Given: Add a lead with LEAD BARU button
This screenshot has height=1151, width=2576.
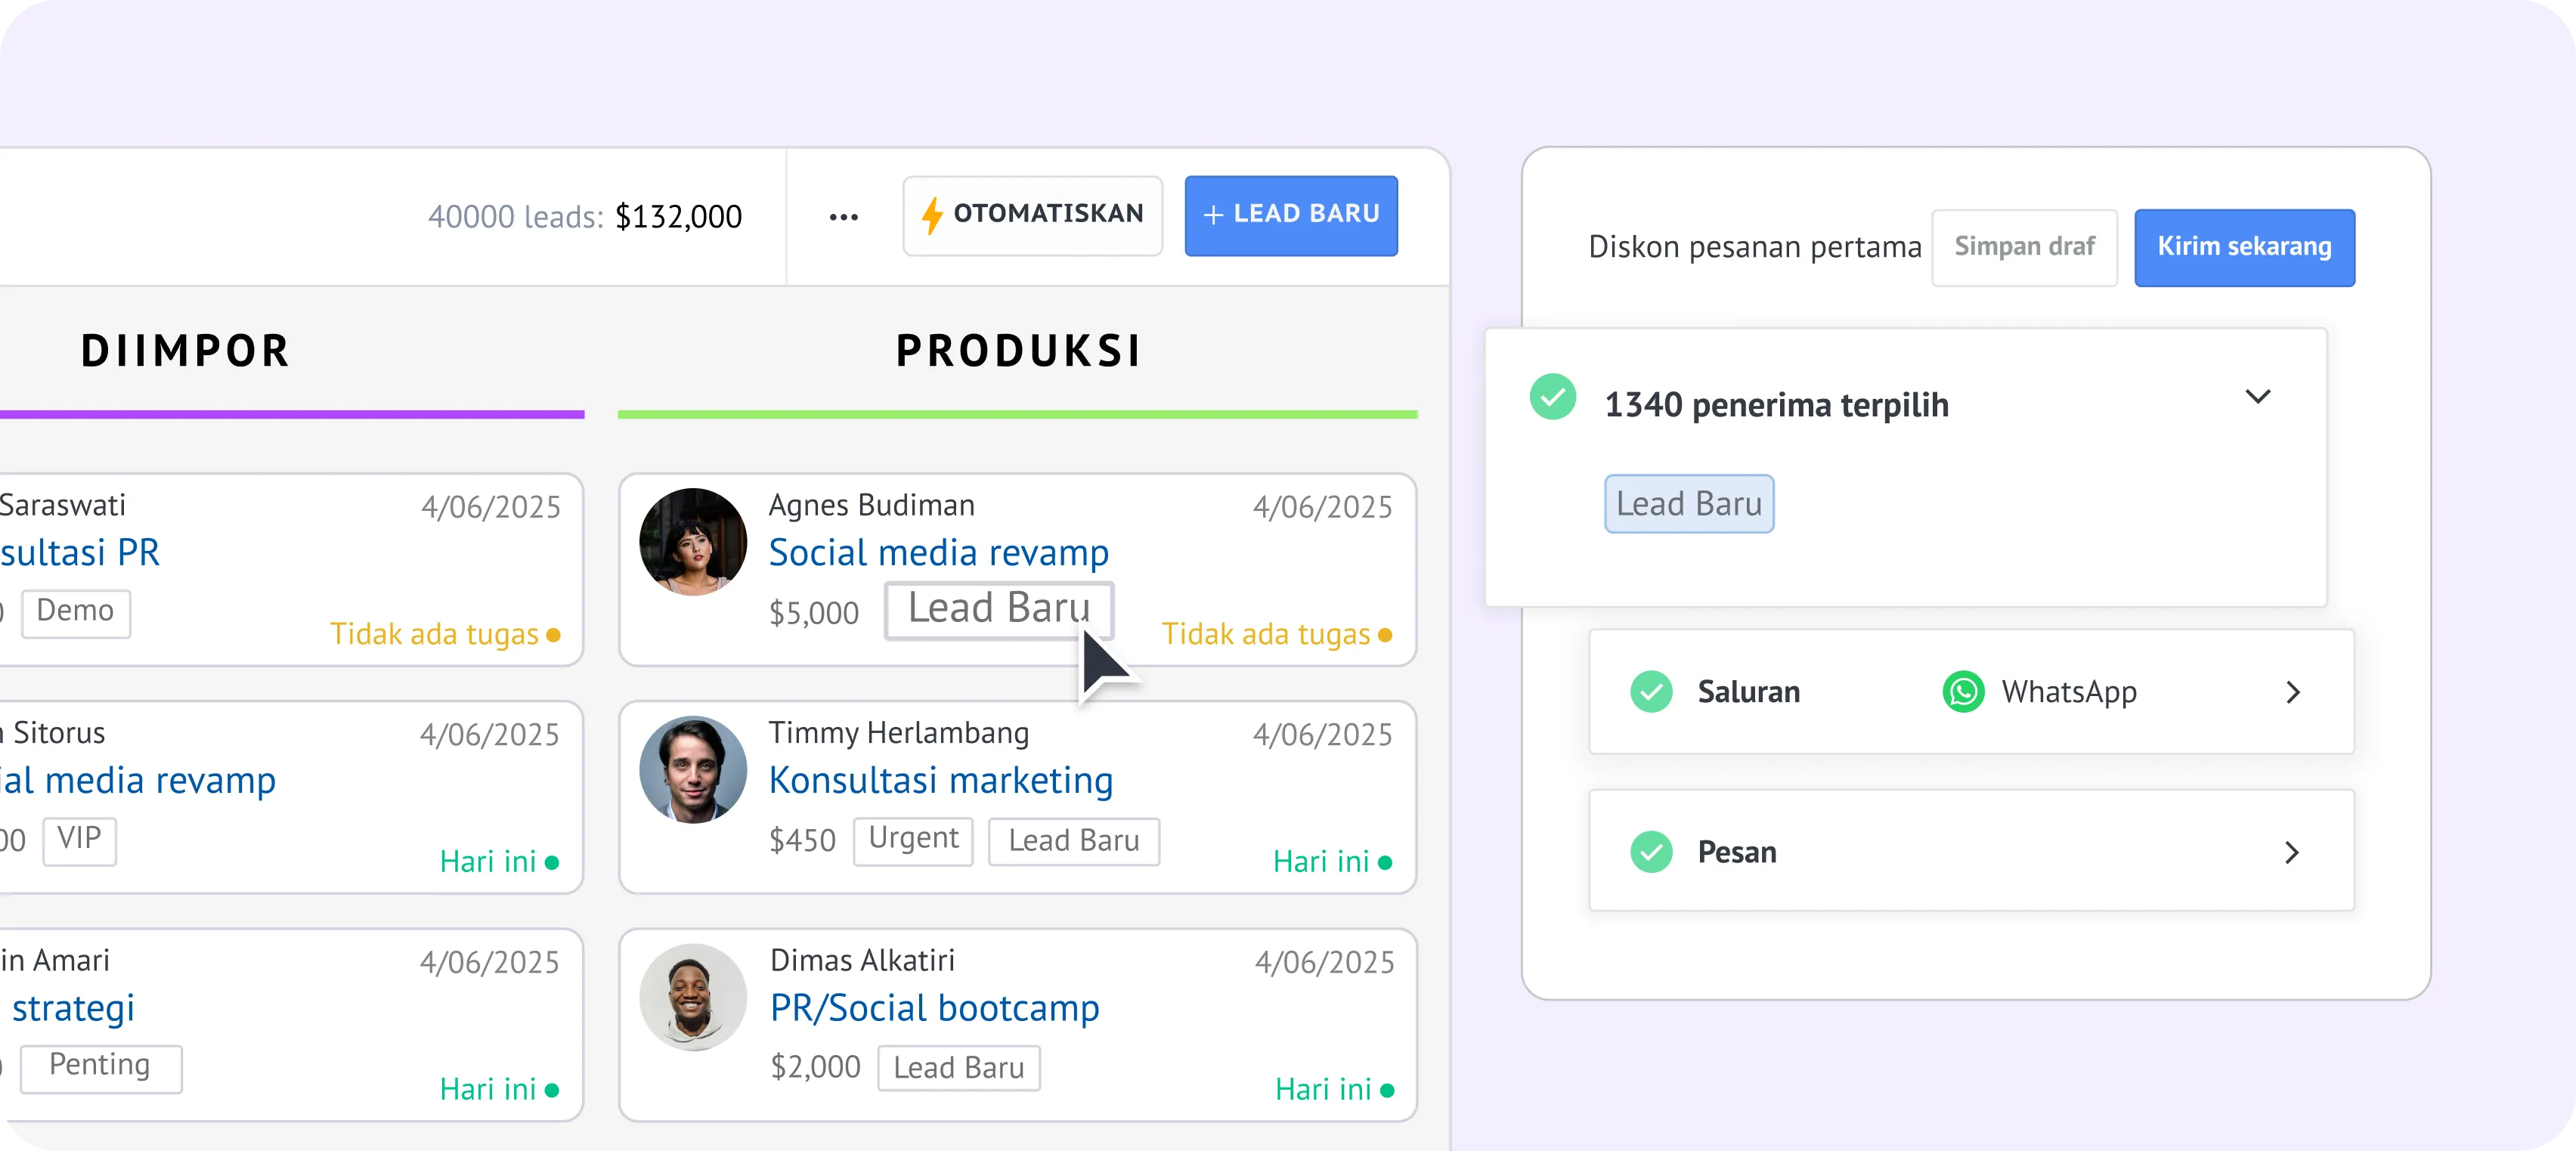Looking at the screenshot, I should pyautogui.click(x=1291, y=216).
